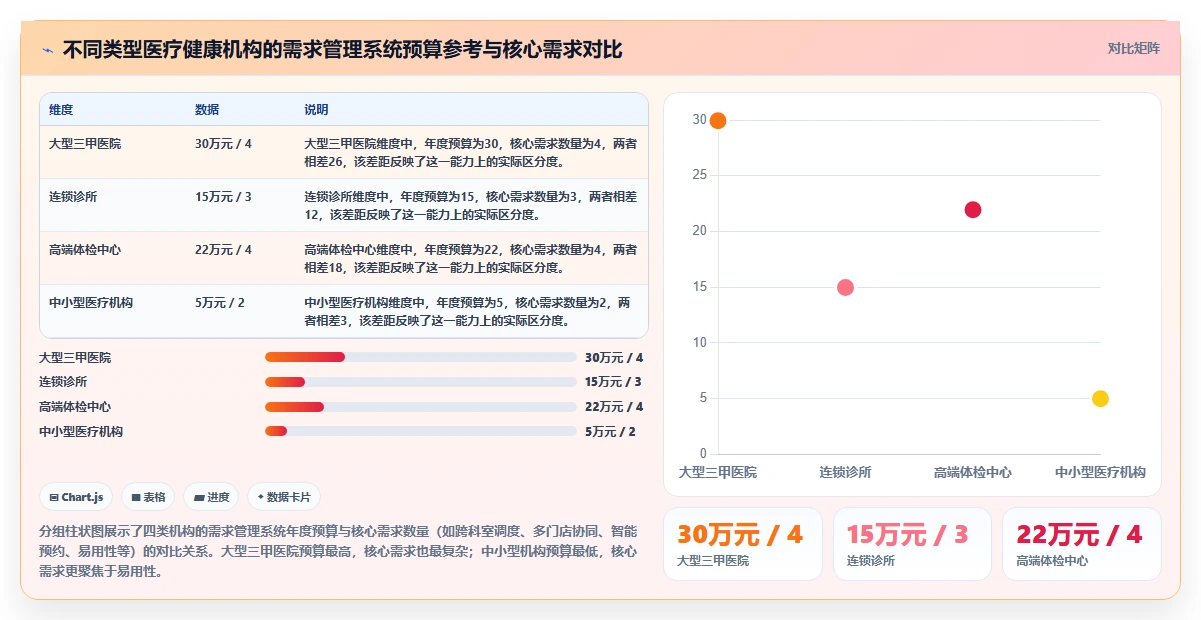This screenshot has height=620, width=1201.
Task: Click the 说明 column header
Action: (x=316, y=110)
